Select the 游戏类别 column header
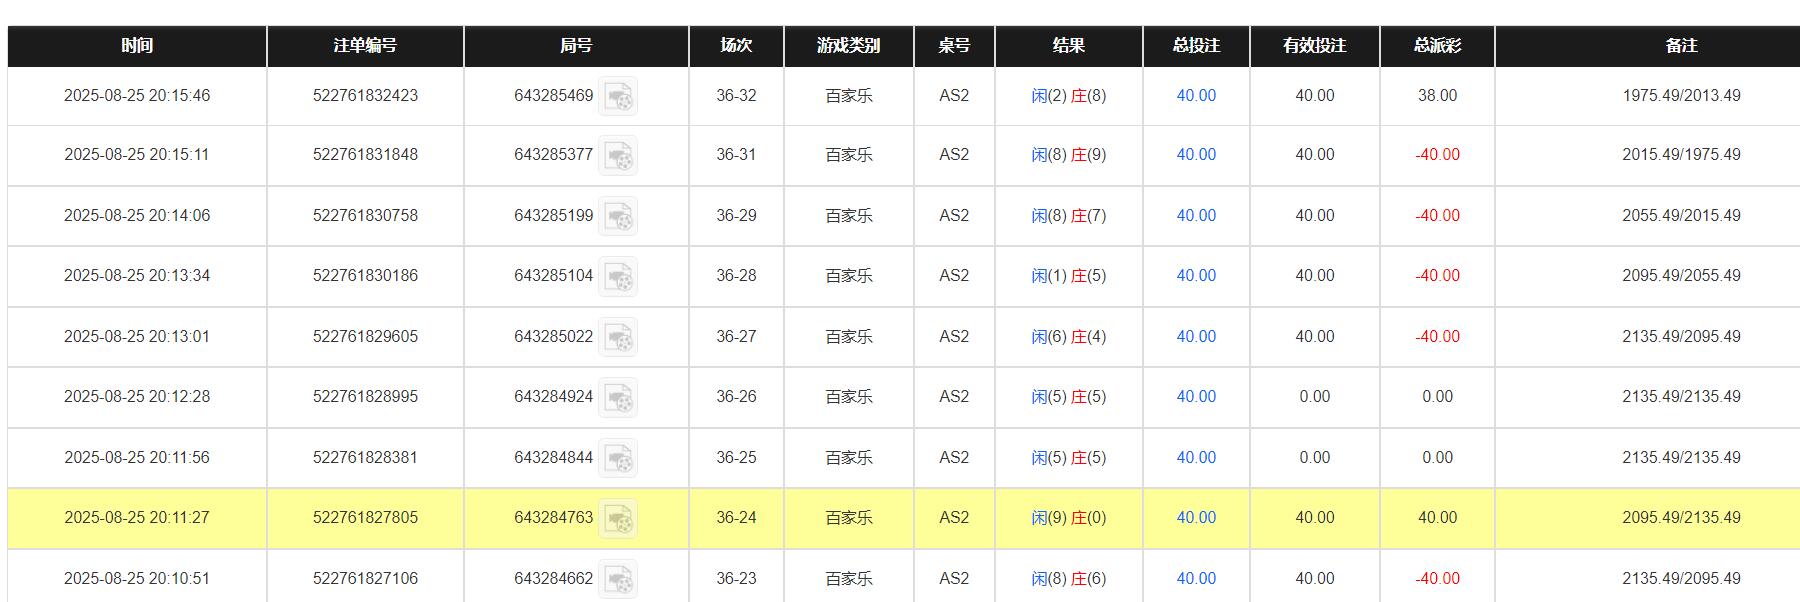 tap(848, 46)
